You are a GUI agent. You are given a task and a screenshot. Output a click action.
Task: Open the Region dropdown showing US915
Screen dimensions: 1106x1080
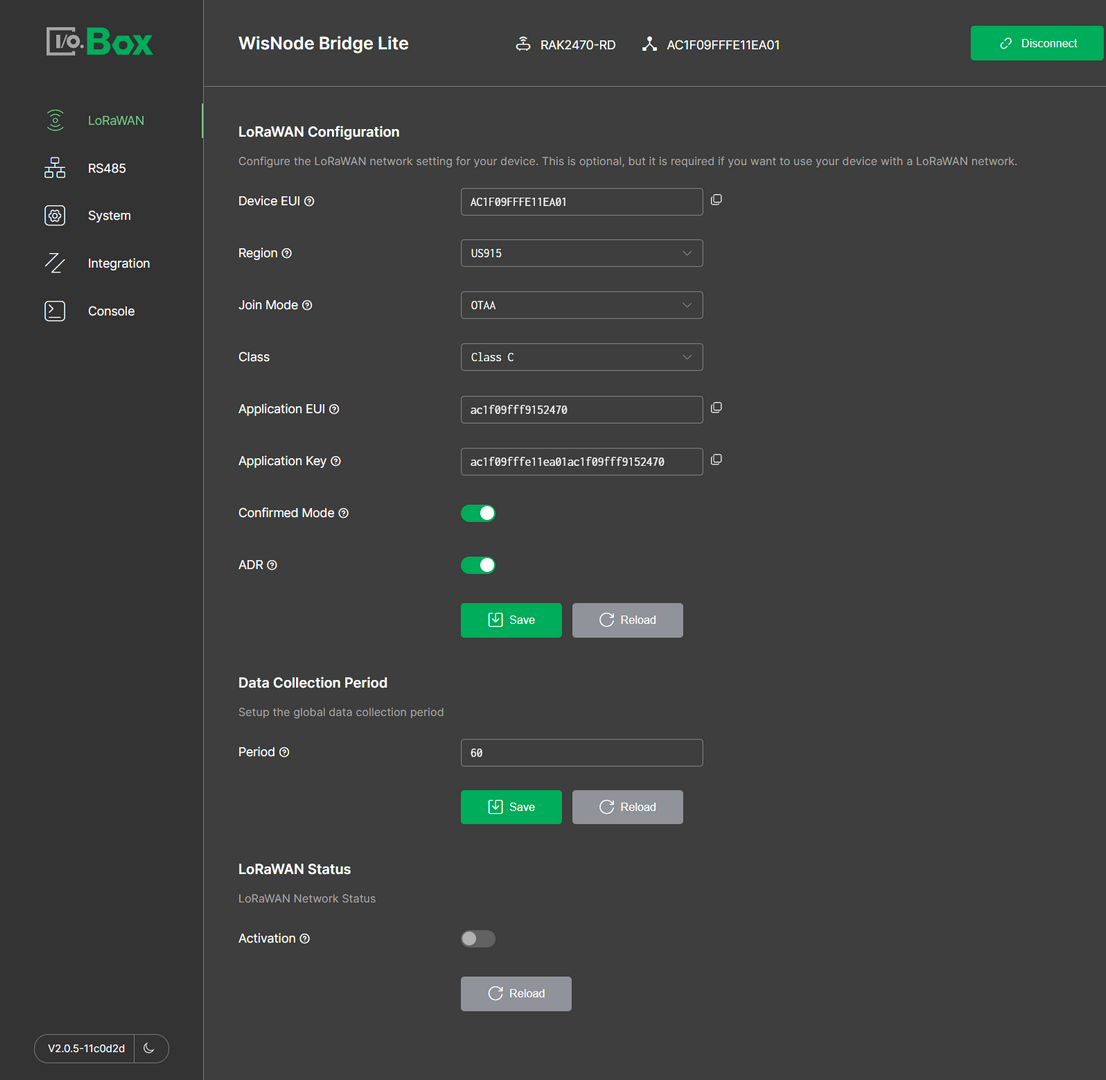click(x=582, y=253)
